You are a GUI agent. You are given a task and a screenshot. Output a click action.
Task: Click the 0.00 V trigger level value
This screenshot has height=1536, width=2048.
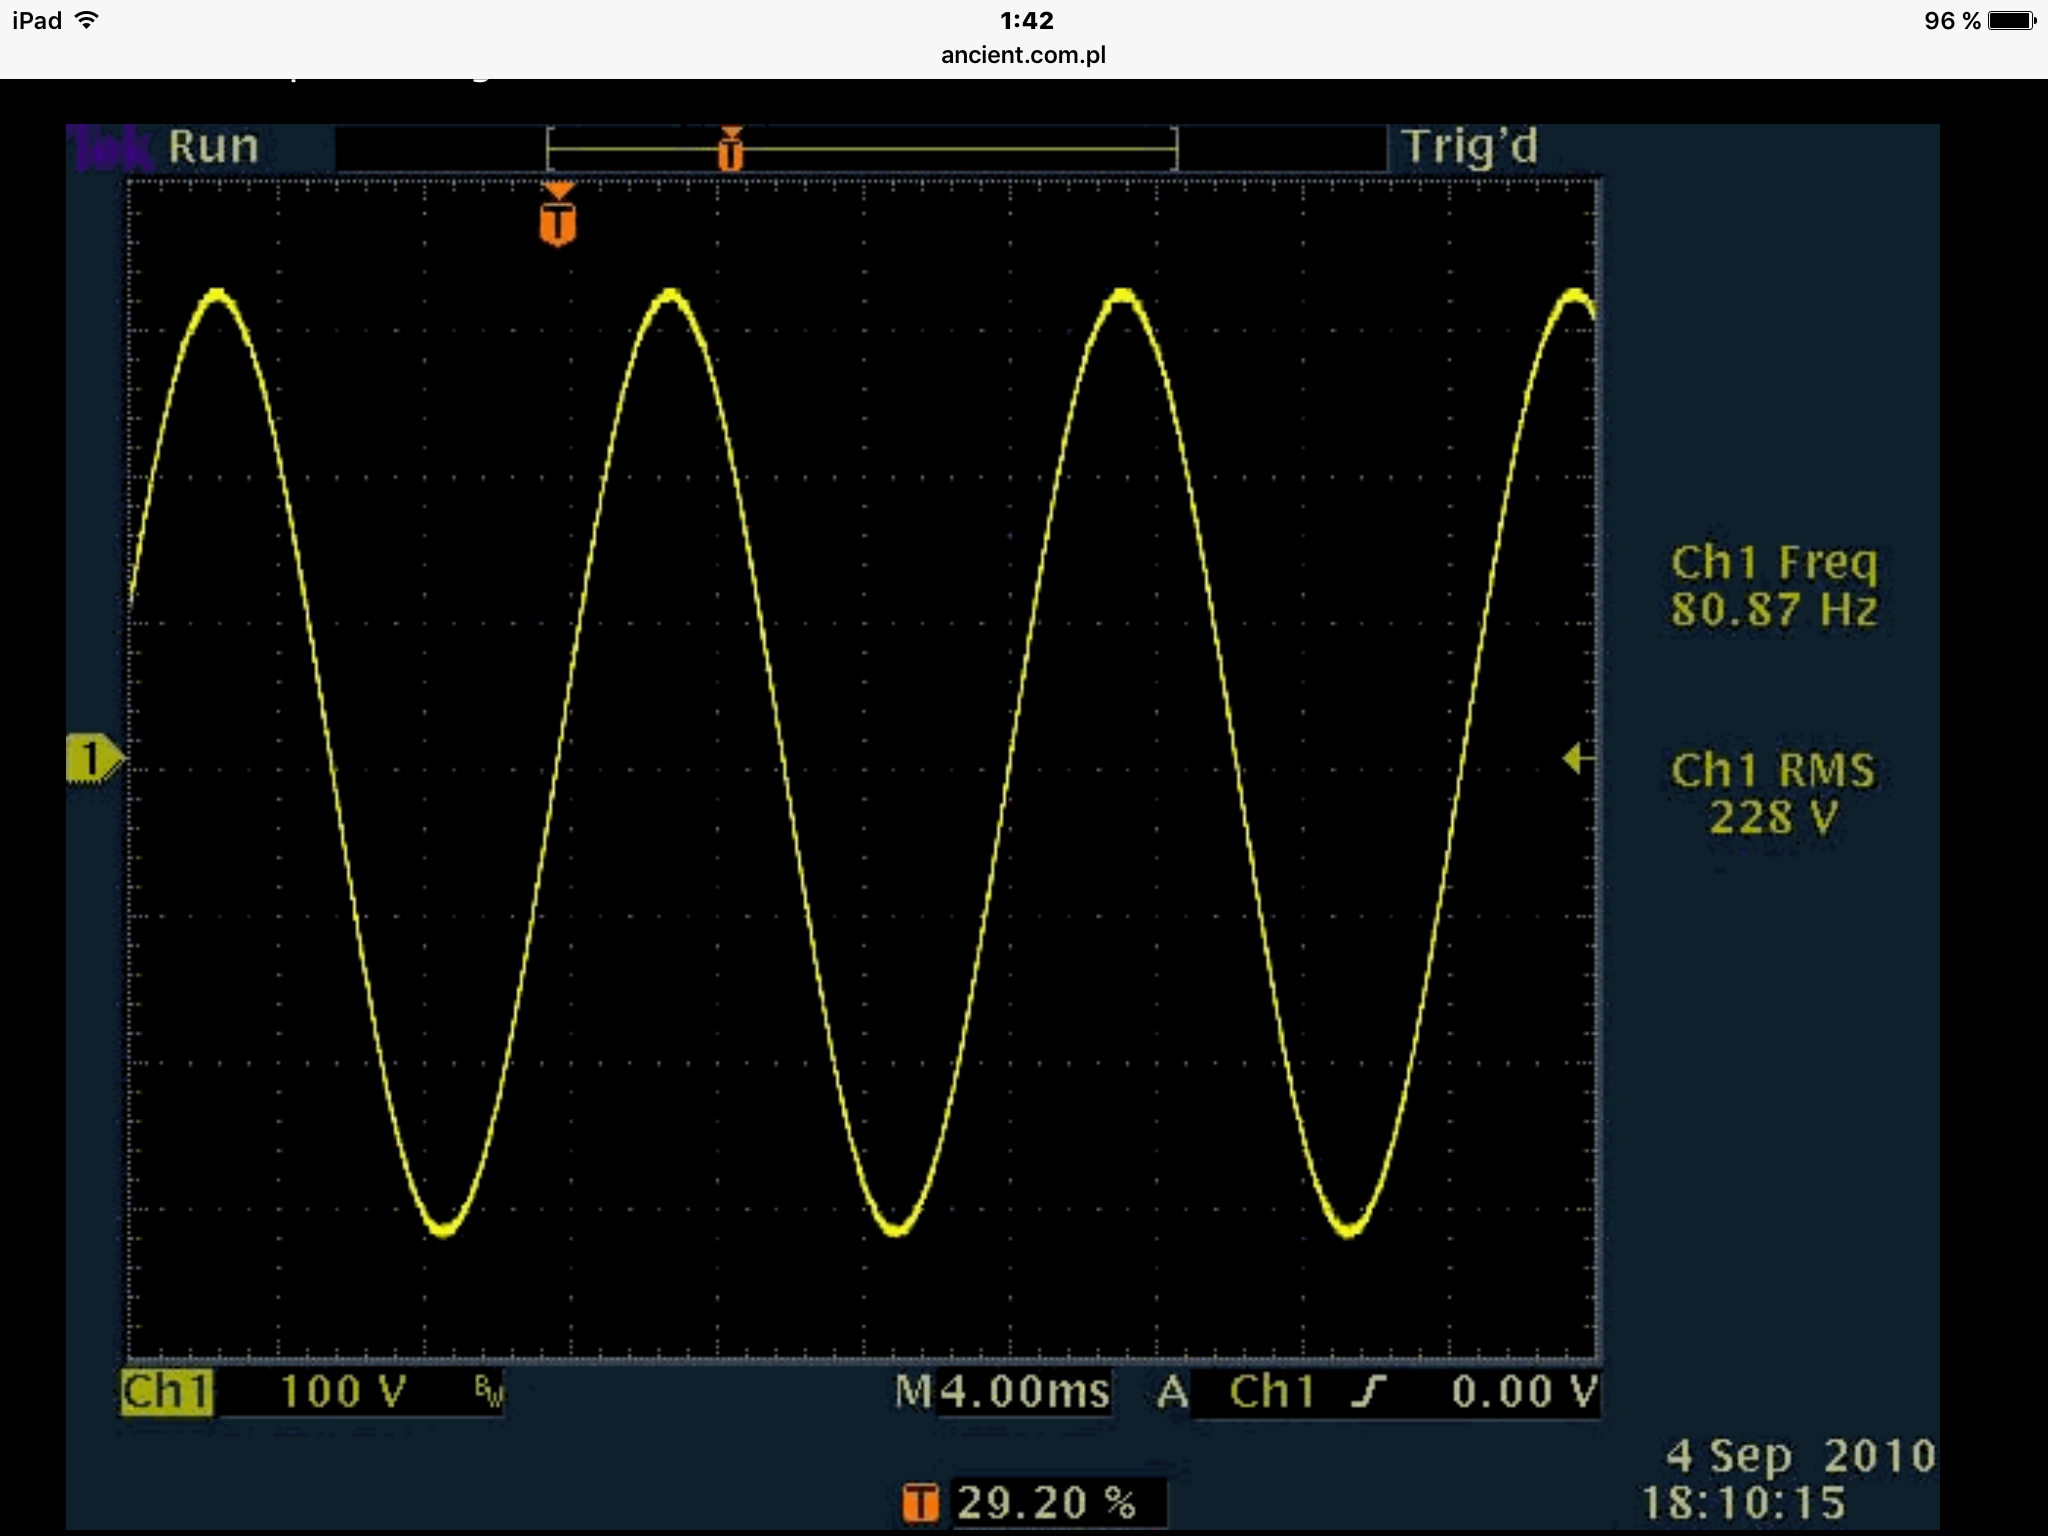point(1523,1391)
